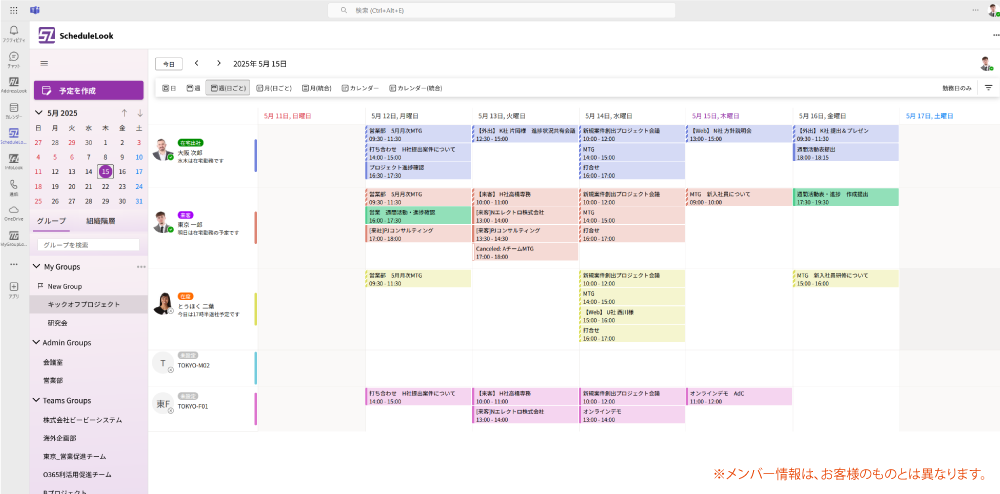This screenshot has width=1000, height=494.
Task: Click the Teams search box
Action: [501, 10]
